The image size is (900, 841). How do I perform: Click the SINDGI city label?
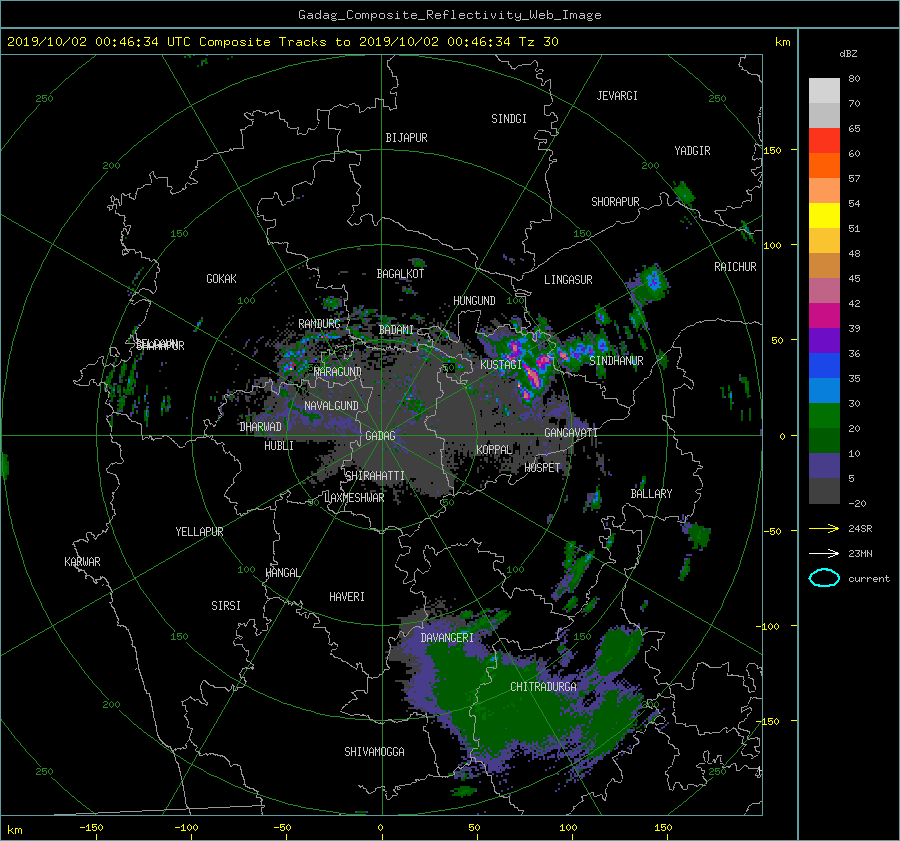tap(509, 119)
